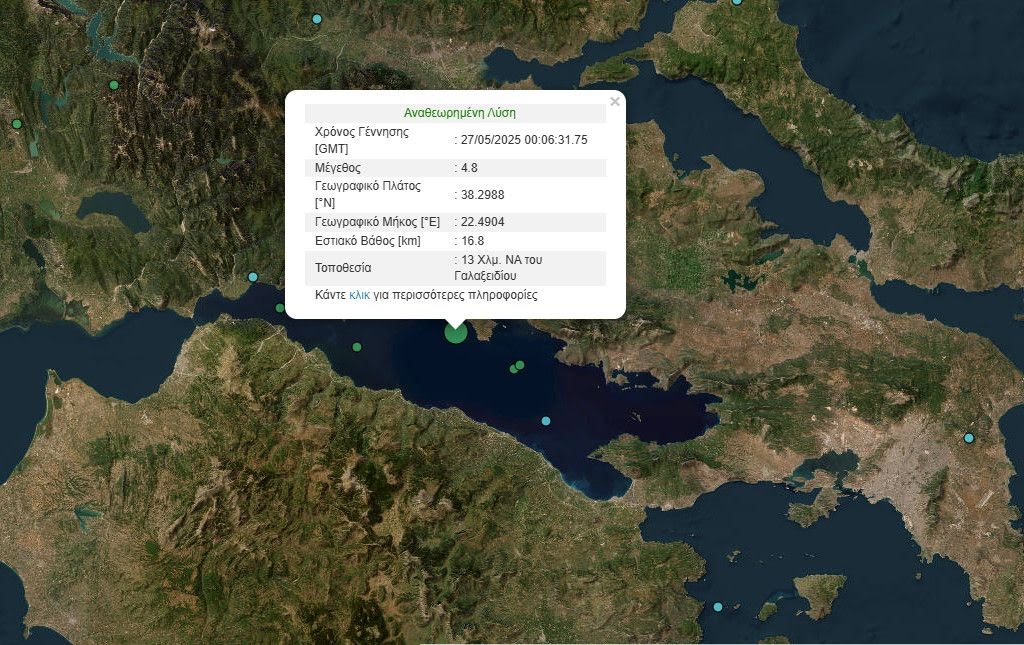Close the earthquake info popup
Image resolution: width=1024 pixels, height=645 pixels.
[x=615, y=101]
